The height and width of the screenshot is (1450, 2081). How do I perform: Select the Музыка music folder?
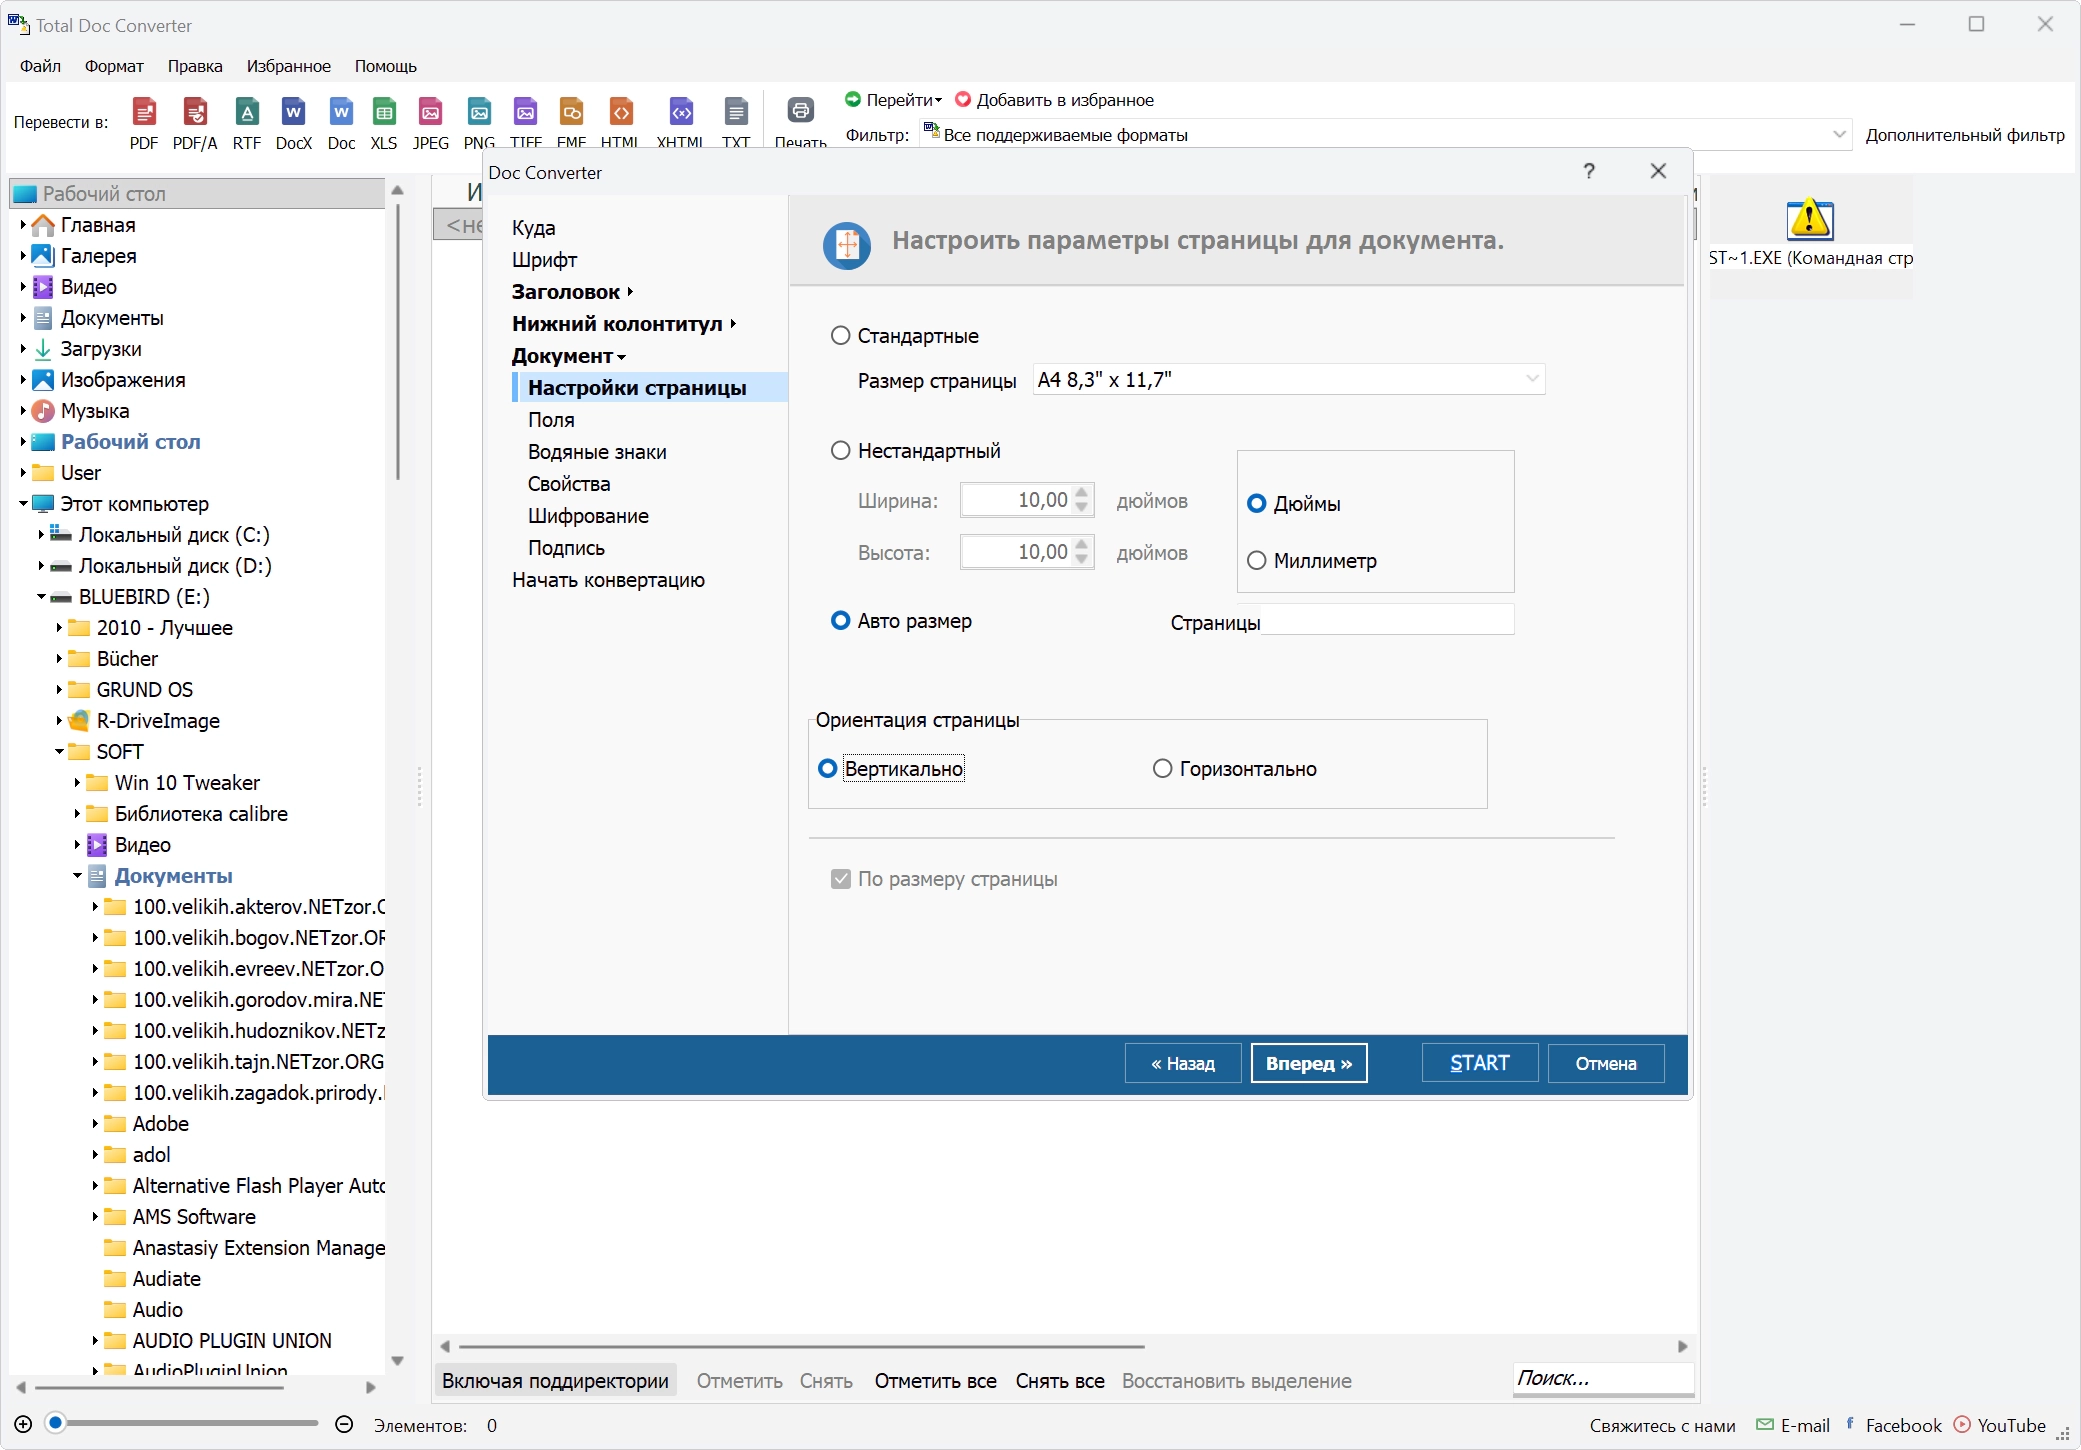pos(95,411)
